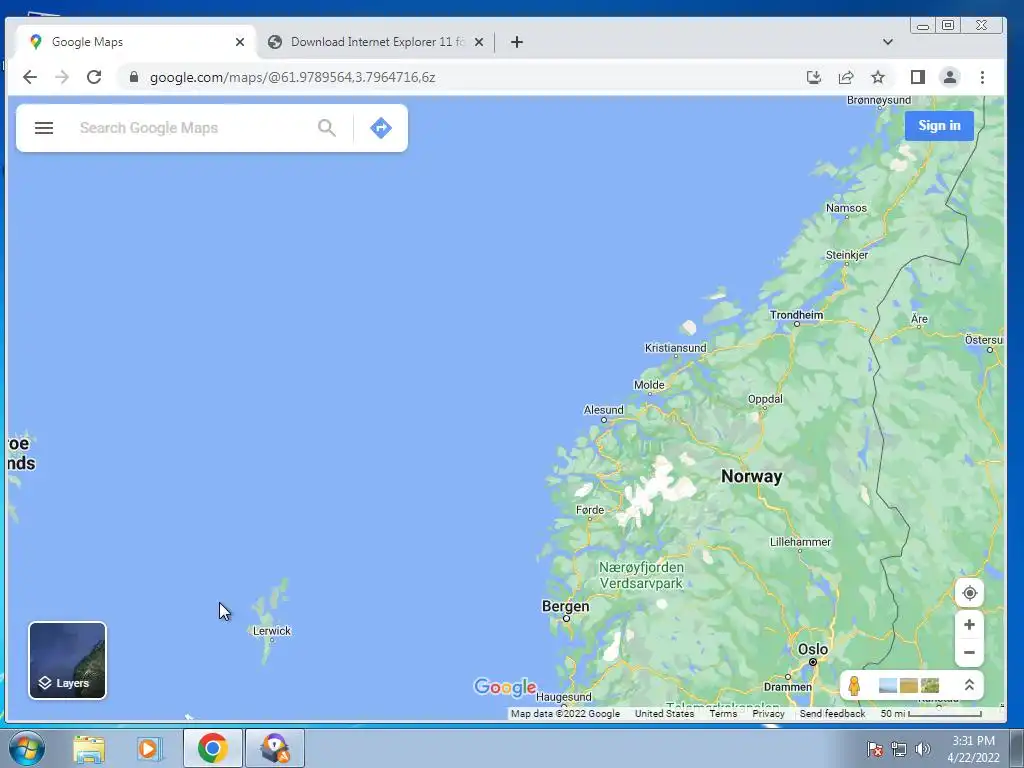Click the address bar URL

coord(293,77)
